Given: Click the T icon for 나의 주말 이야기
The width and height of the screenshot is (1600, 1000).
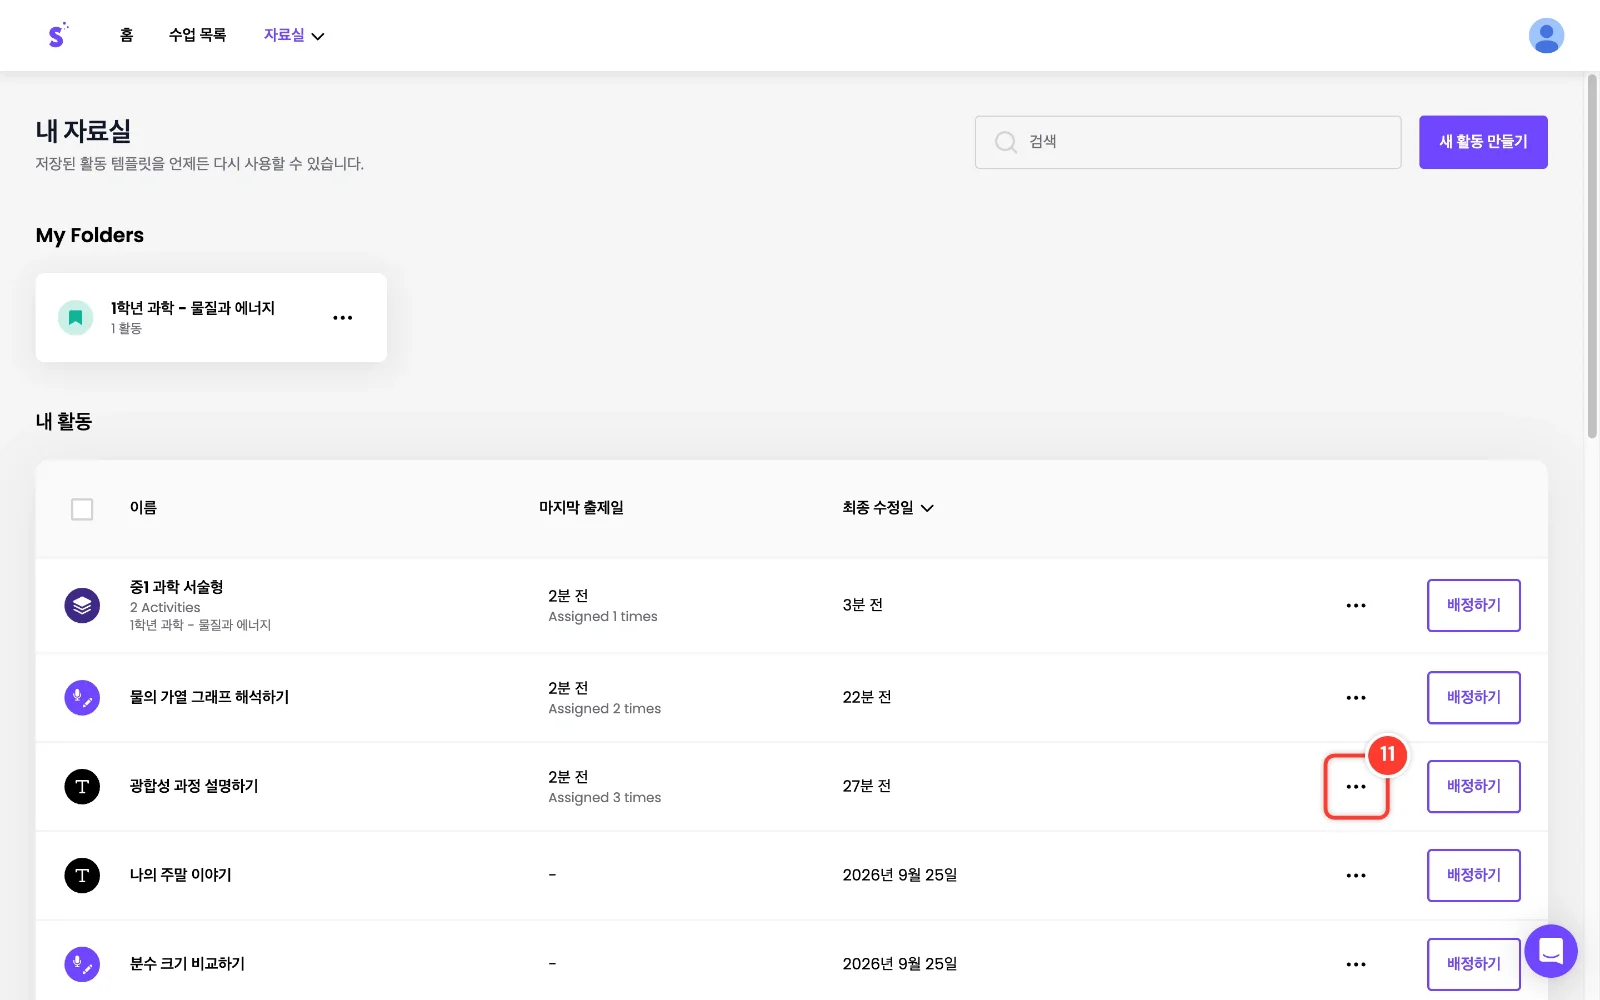Looking at the screenshot, I should [82, 875].
